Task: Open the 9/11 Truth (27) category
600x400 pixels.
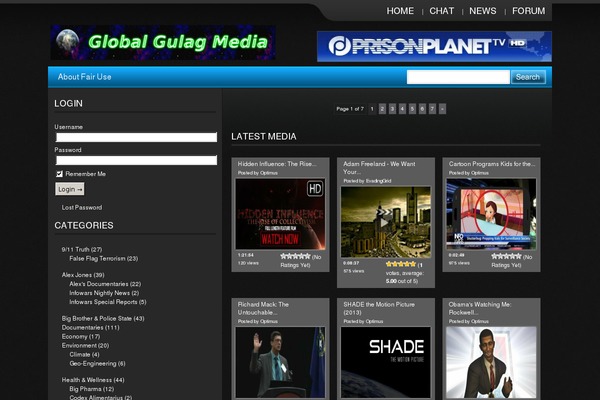Action: click(x=82, y=250)
